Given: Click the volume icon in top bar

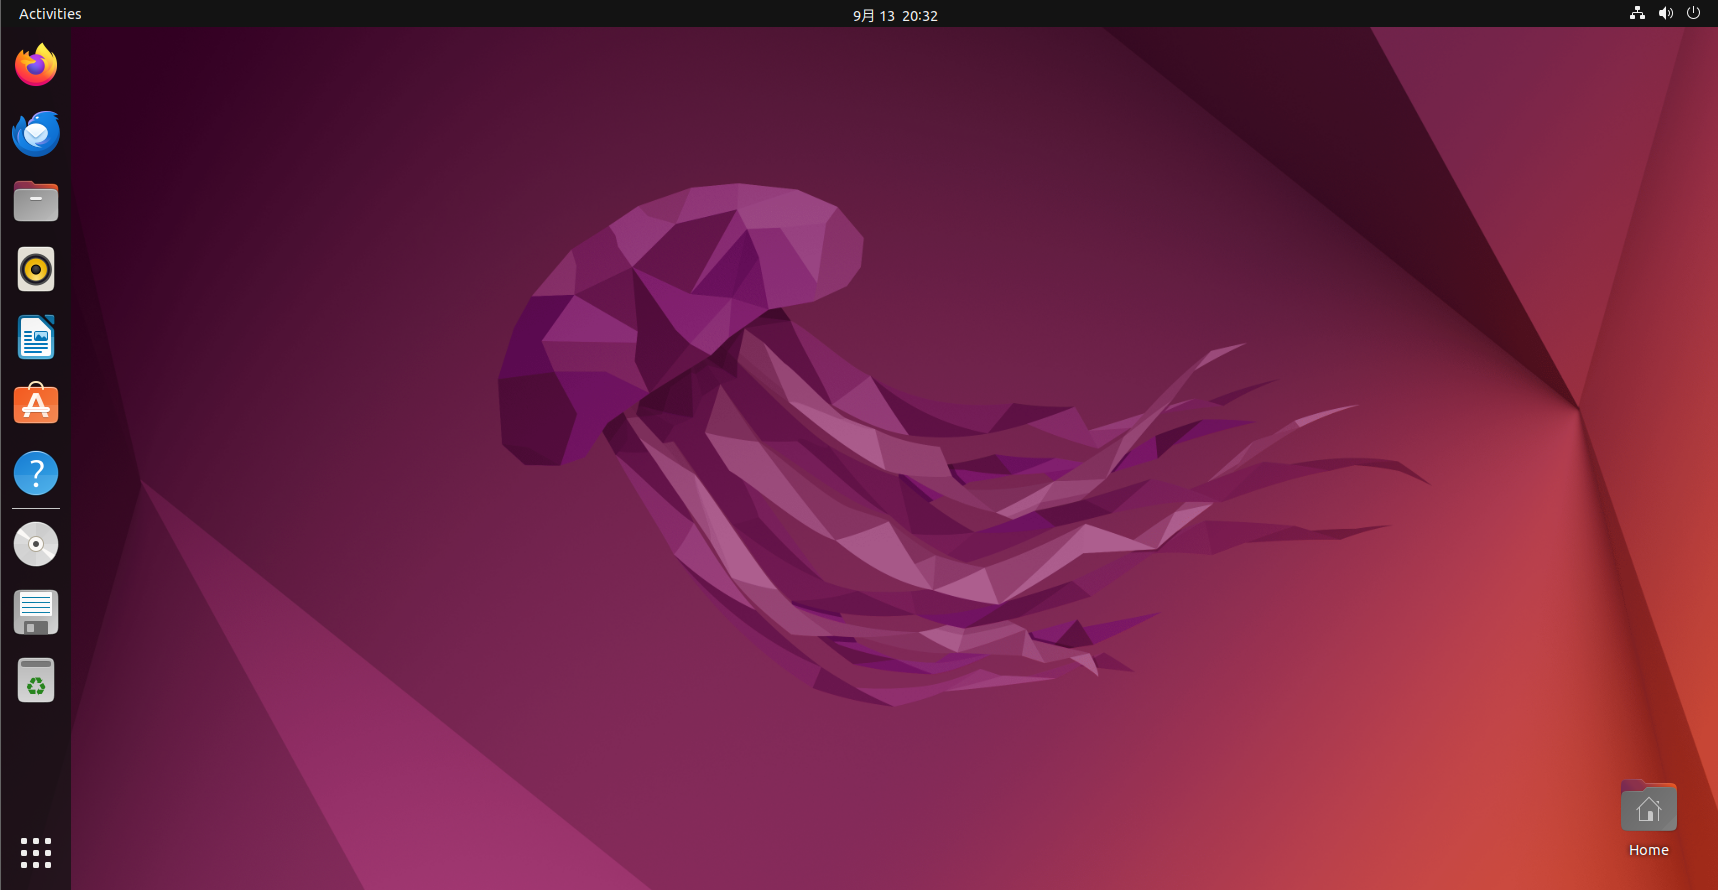Looking at the screenshot, I should (x=1665, y=13).
